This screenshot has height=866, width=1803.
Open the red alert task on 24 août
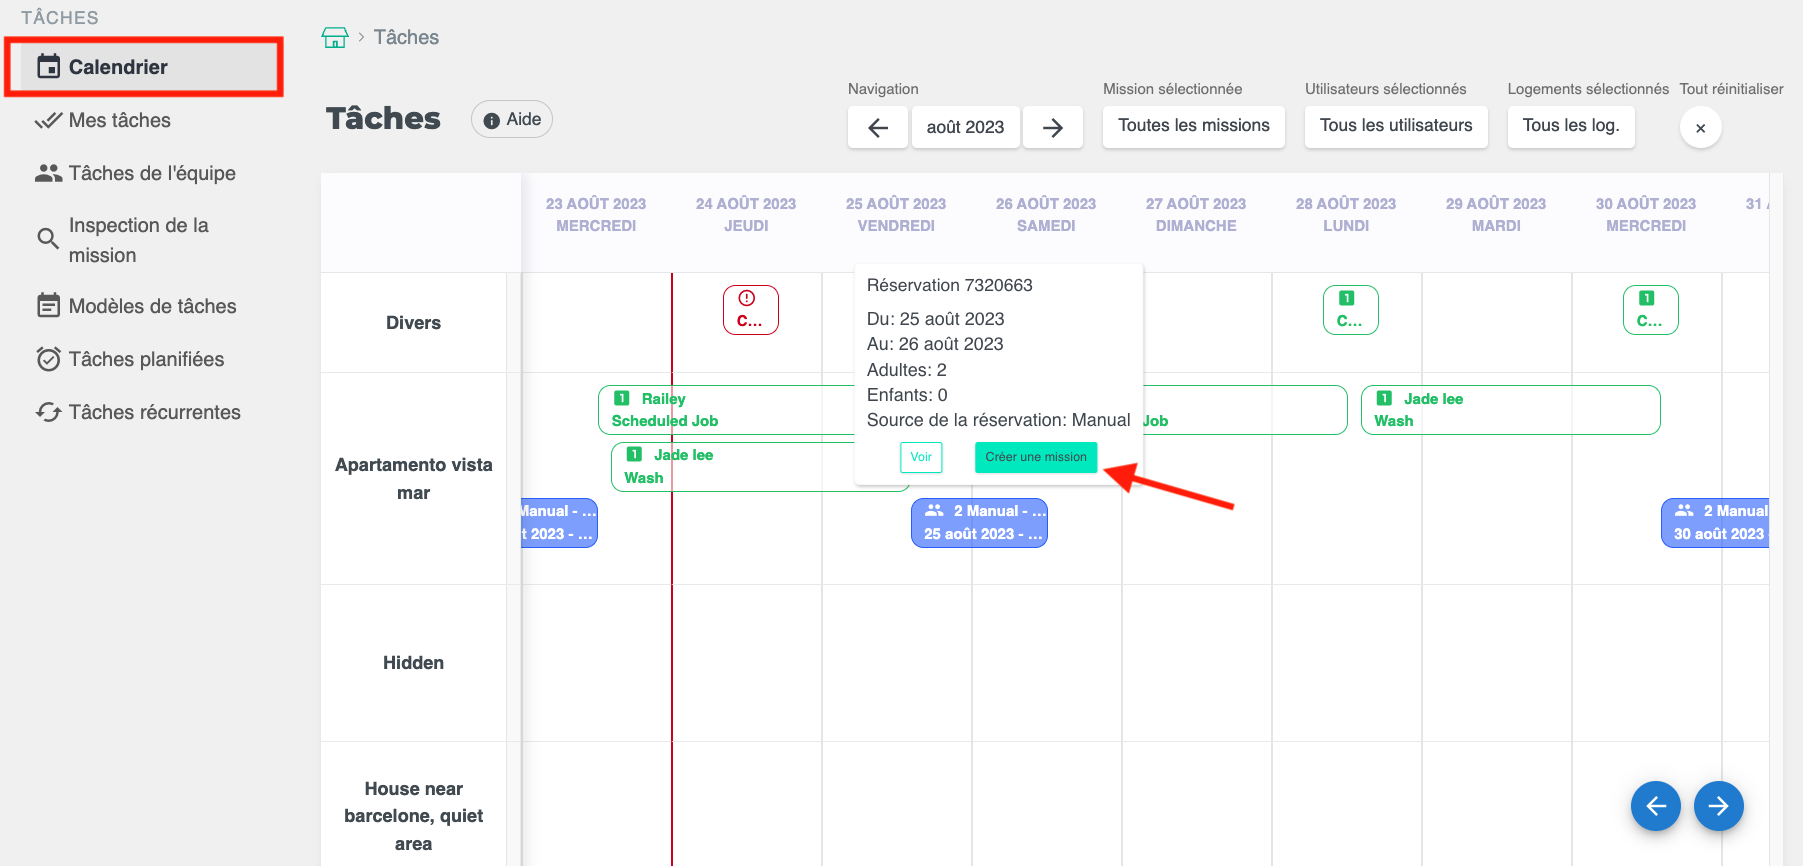point(750,310)
